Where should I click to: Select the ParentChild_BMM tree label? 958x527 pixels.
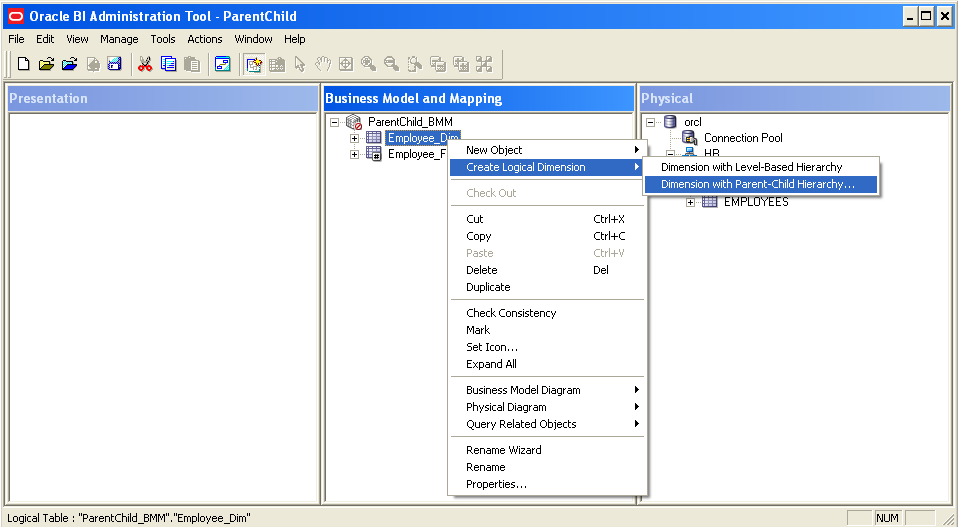(x=410, y=122)
